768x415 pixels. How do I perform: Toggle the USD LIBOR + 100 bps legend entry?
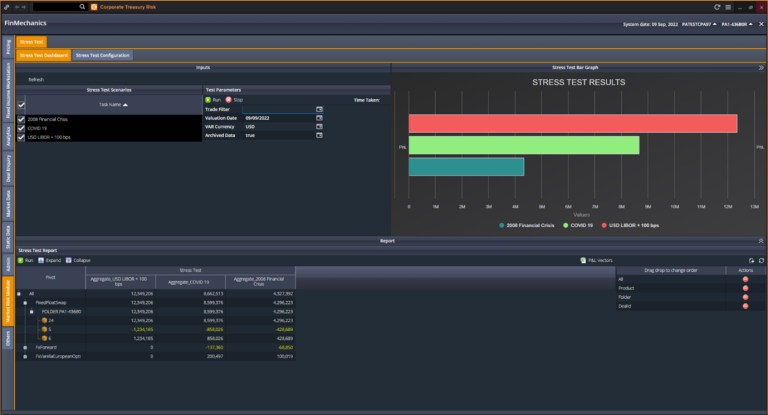[x=630, y=225]
